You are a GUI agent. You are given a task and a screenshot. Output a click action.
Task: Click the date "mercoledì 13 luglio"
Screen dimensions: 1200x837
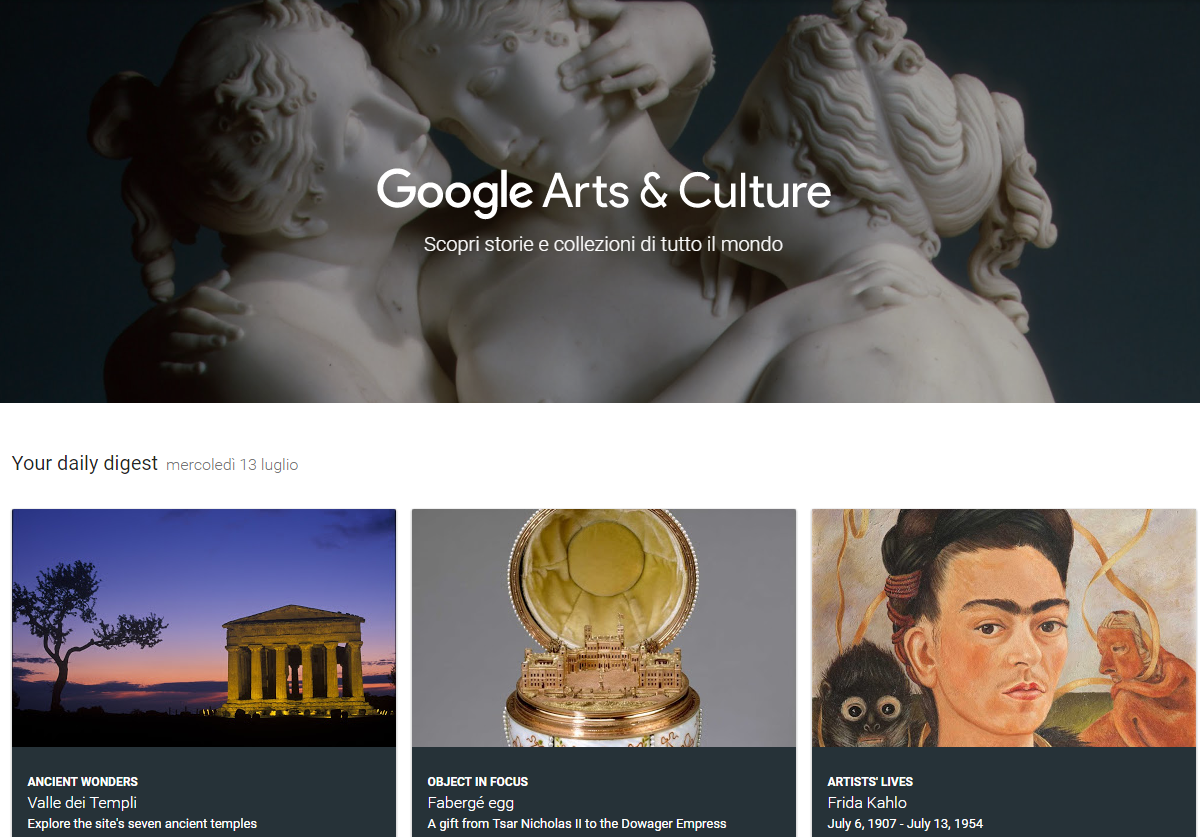click(232, 465)
